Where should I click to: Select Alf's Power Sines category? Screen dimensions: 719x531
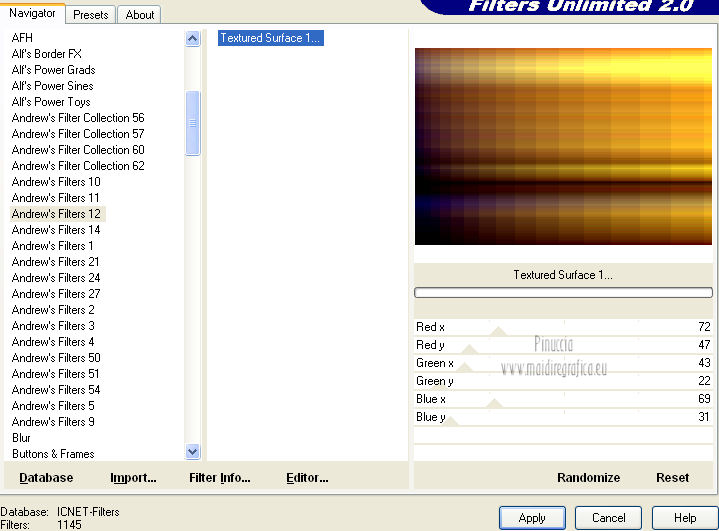(52, 86)
